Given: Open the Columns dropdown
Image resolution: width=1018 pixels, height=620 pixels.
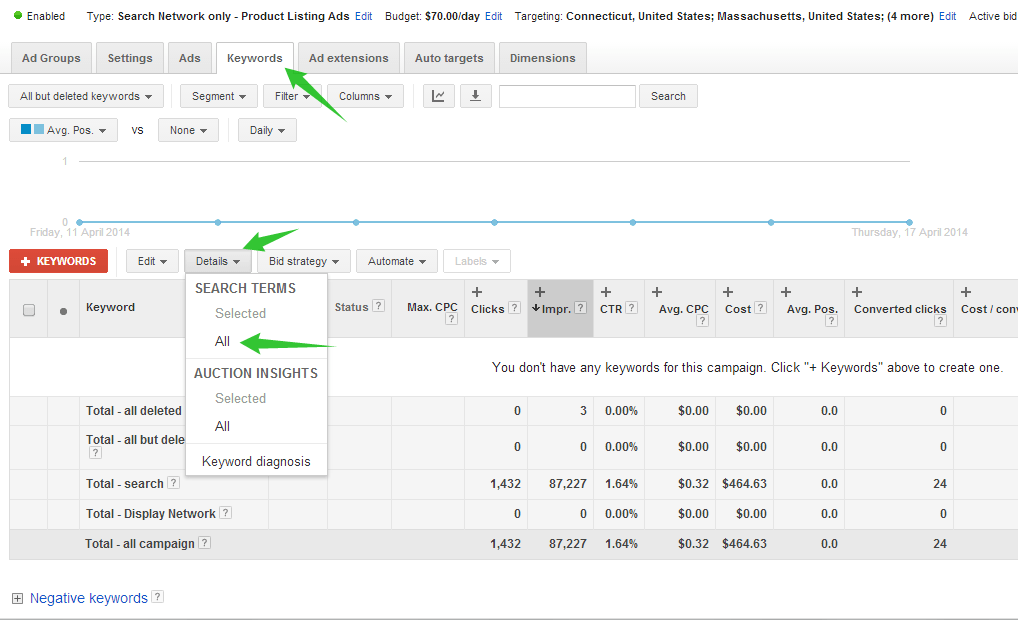Looking at the screenshot, I should pyautogui.click(x=365, y=96).
